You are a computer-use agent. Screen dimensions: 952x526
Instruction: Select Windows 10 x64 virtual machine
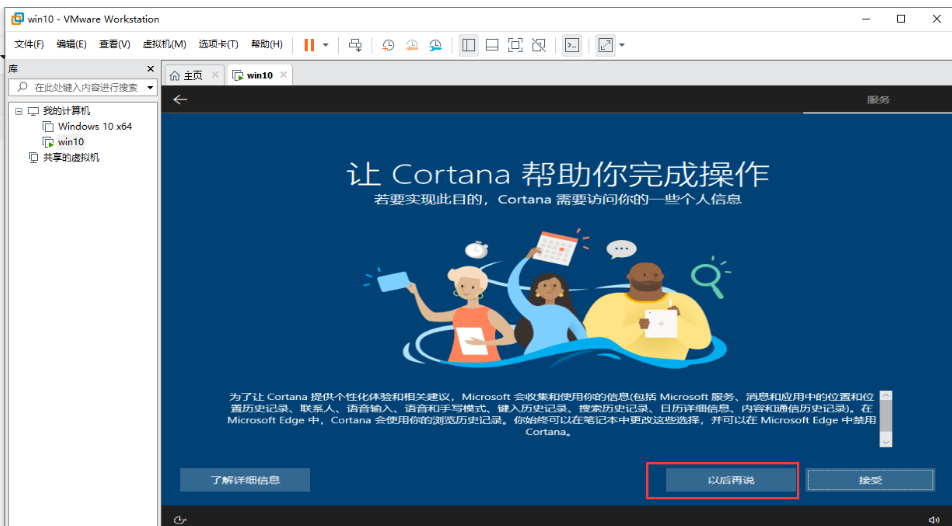pos(95,126)
